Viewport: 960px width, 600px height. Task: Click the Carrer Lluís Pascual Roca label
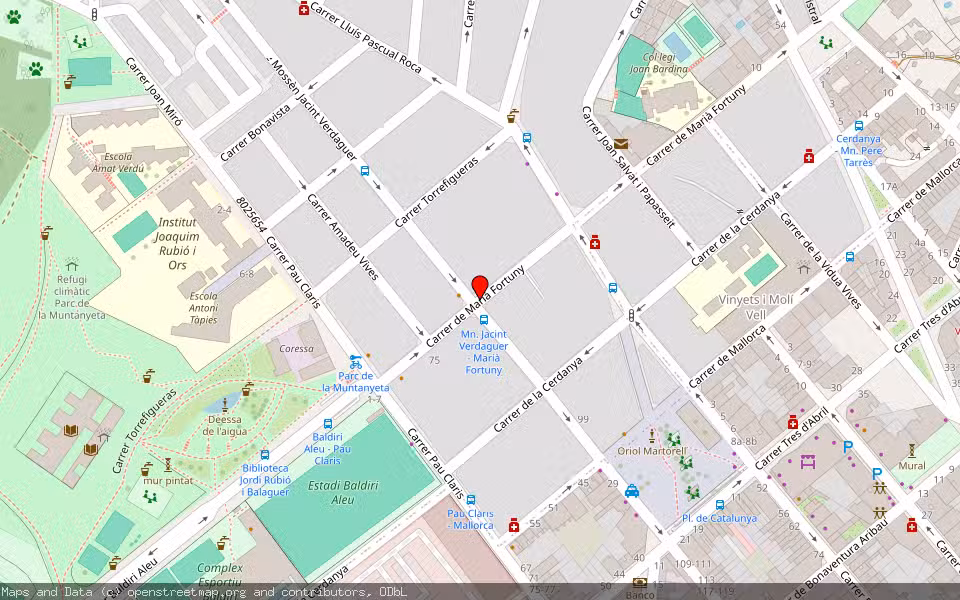tap(366, 38)
